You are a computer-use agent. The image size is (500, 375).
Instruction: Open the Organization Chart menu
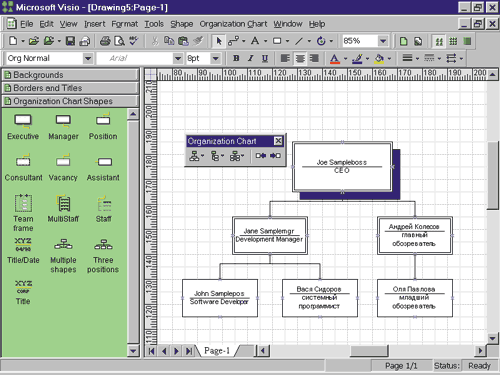(233, 24)
